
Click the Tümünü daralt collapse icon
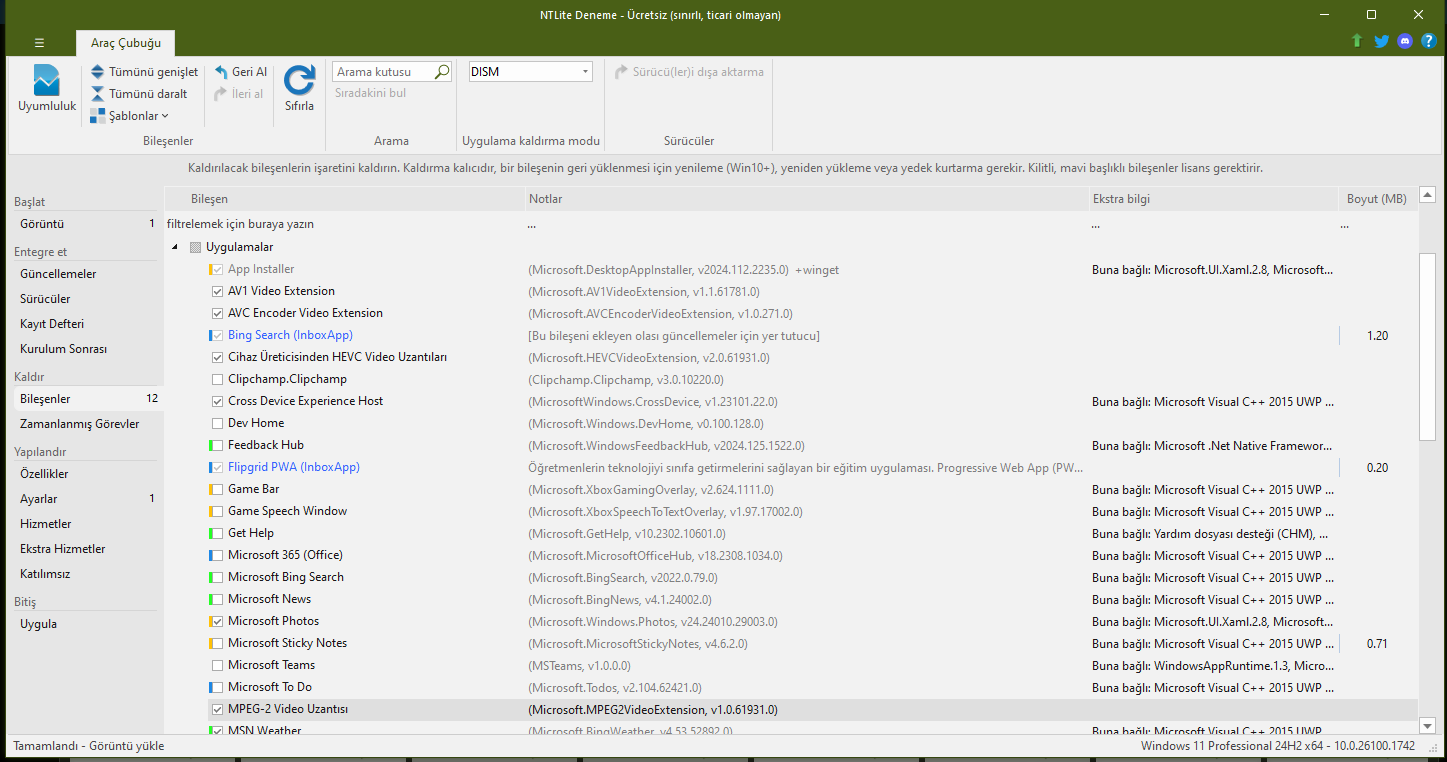(98, 94)
